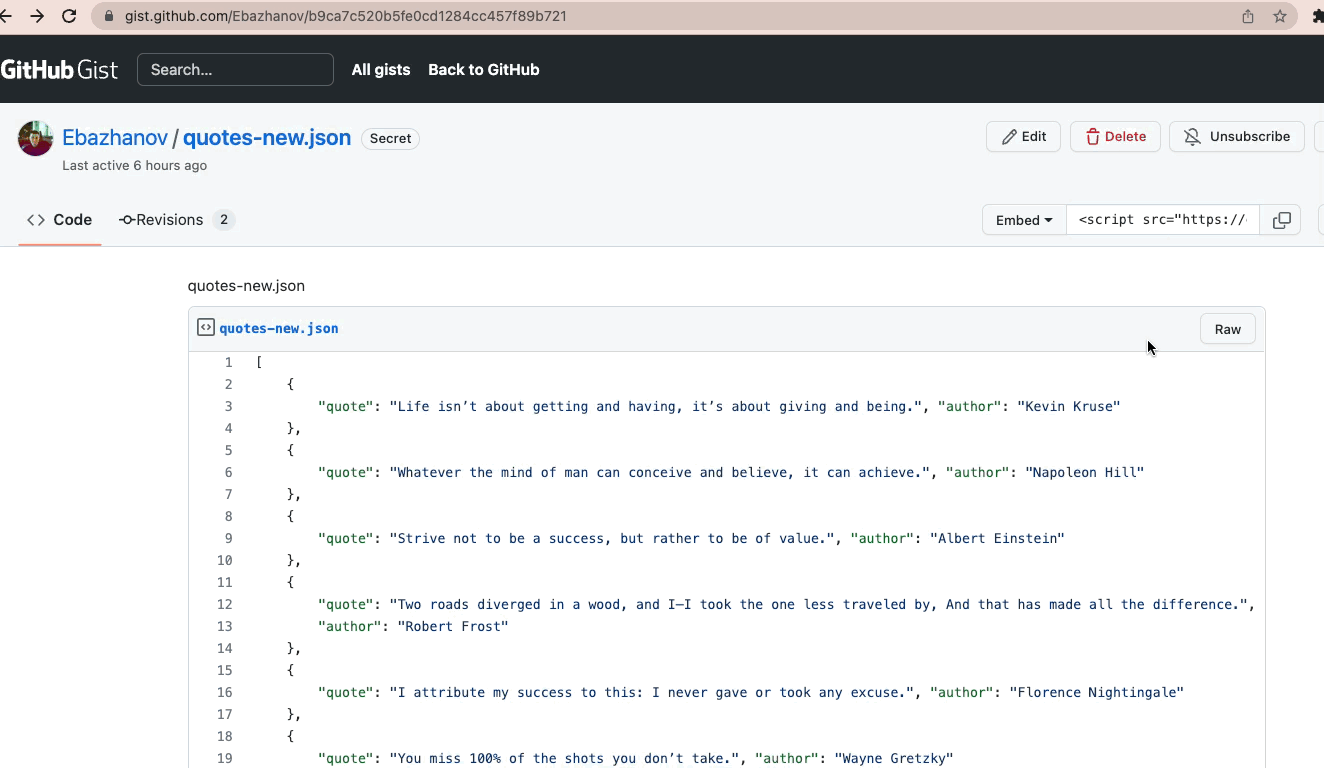Click the plain quotes-new.json heading text
The image size is (1324, 768).
pyautogui.click(x=246, y=286)
